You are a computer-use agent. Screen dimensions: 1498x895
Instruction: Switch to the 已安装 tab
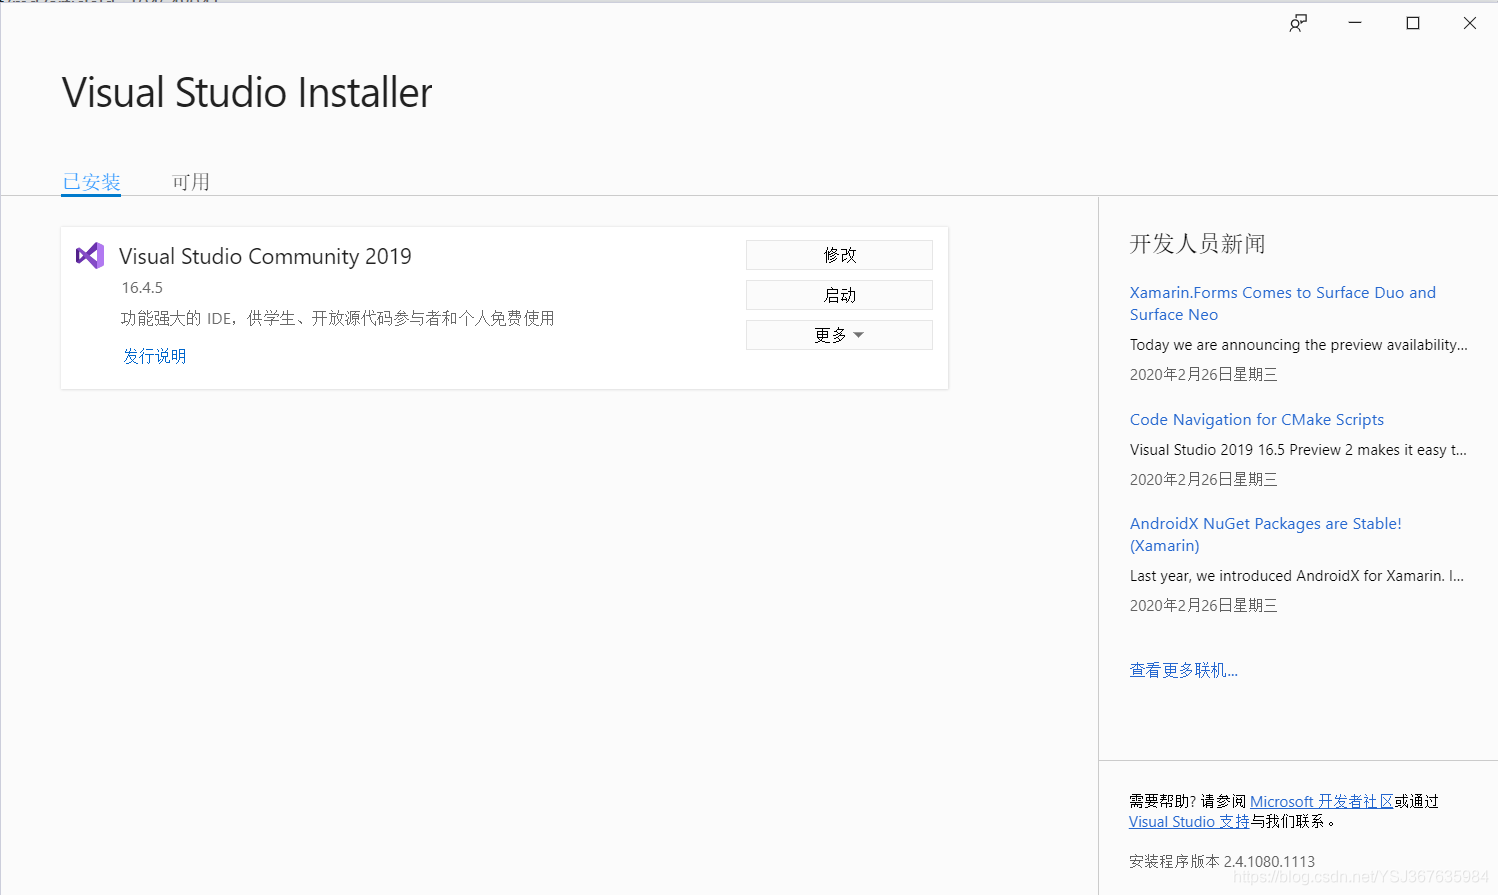tap(91, 182)
